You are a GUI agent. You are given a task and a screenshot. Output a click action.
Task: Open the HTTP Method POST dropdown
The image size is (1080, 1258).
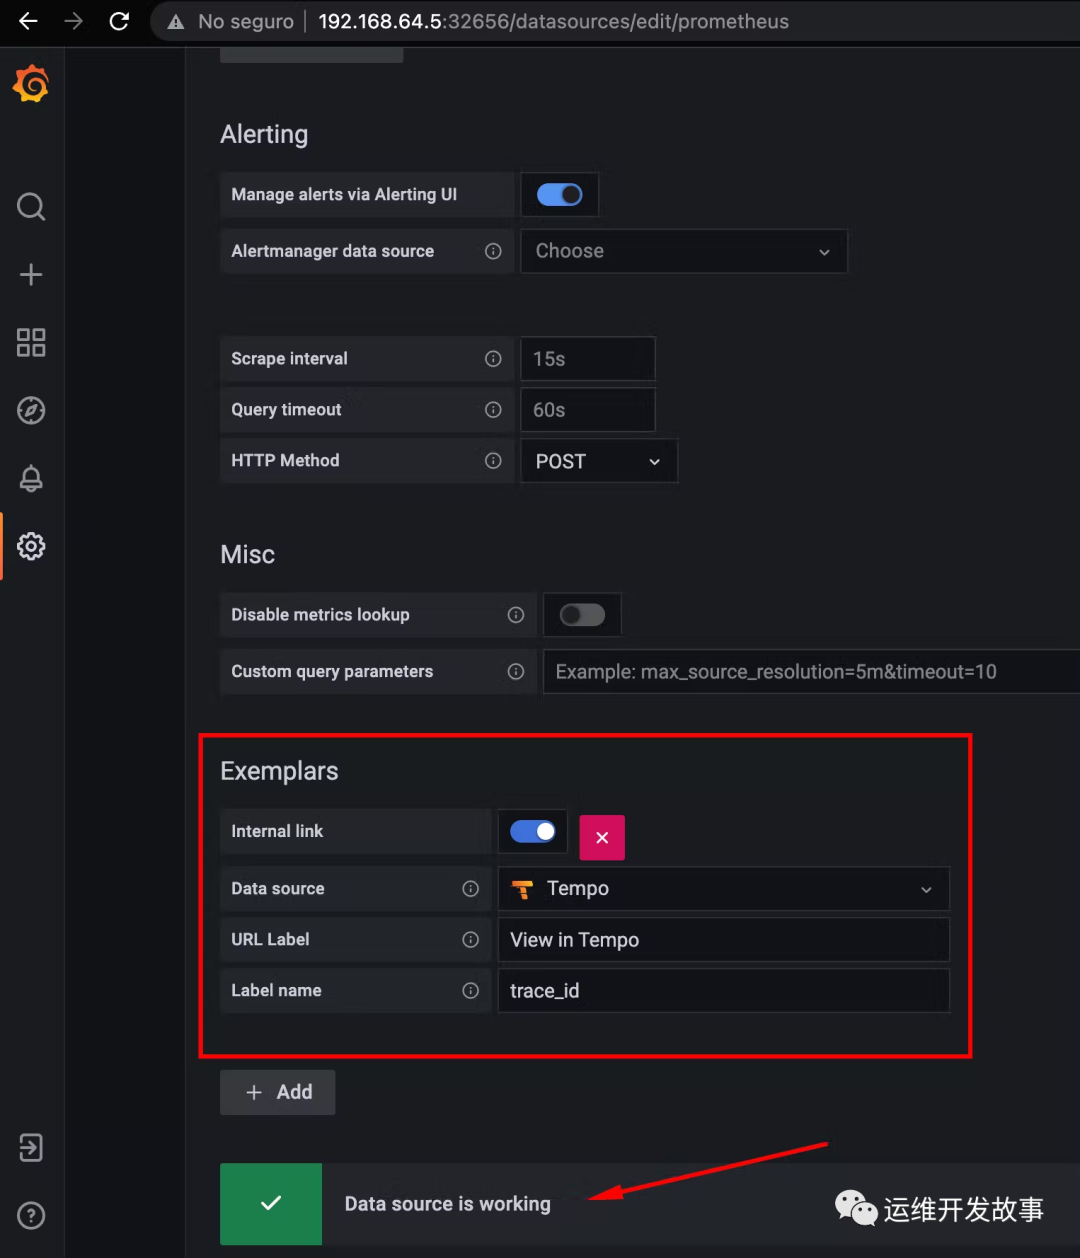(x=598, y=461)
